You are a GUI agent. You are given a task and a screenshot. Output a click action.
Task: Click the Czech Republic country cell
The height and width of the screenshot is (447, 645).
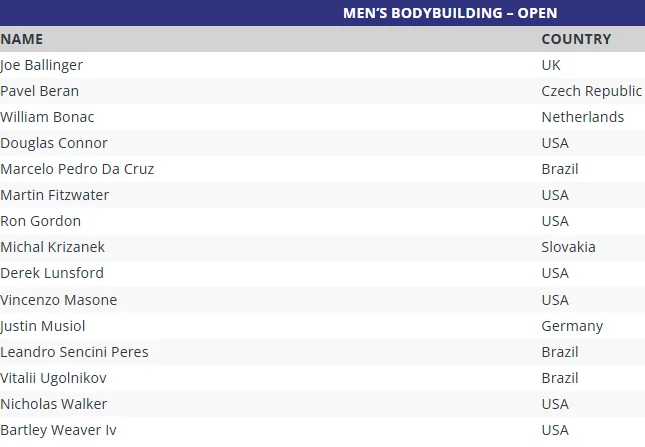click(591, 91)
